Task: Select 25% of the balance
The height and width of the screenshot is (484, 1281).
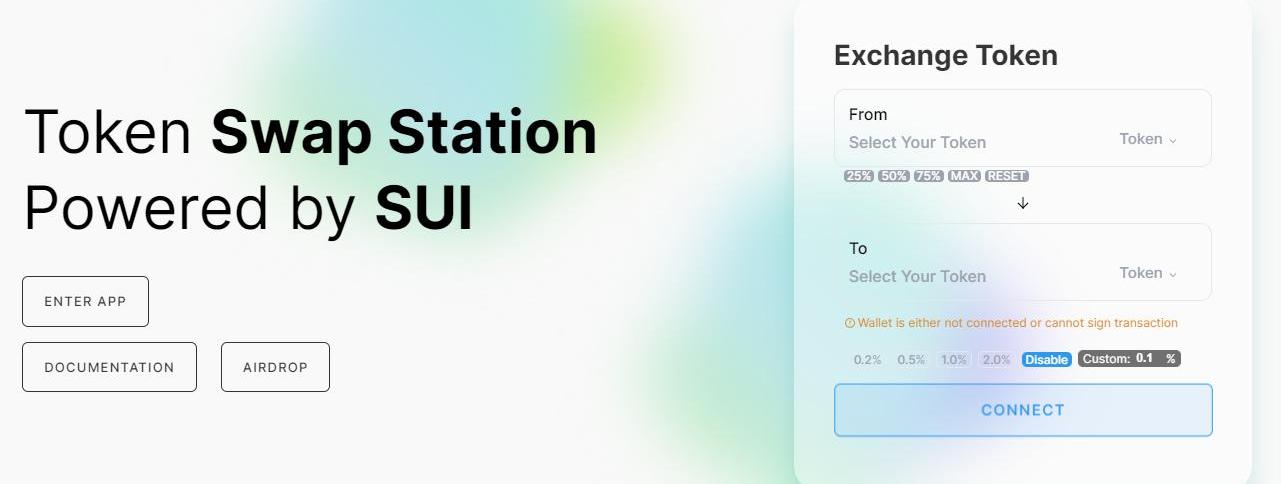Action: (x=858, y=176)
